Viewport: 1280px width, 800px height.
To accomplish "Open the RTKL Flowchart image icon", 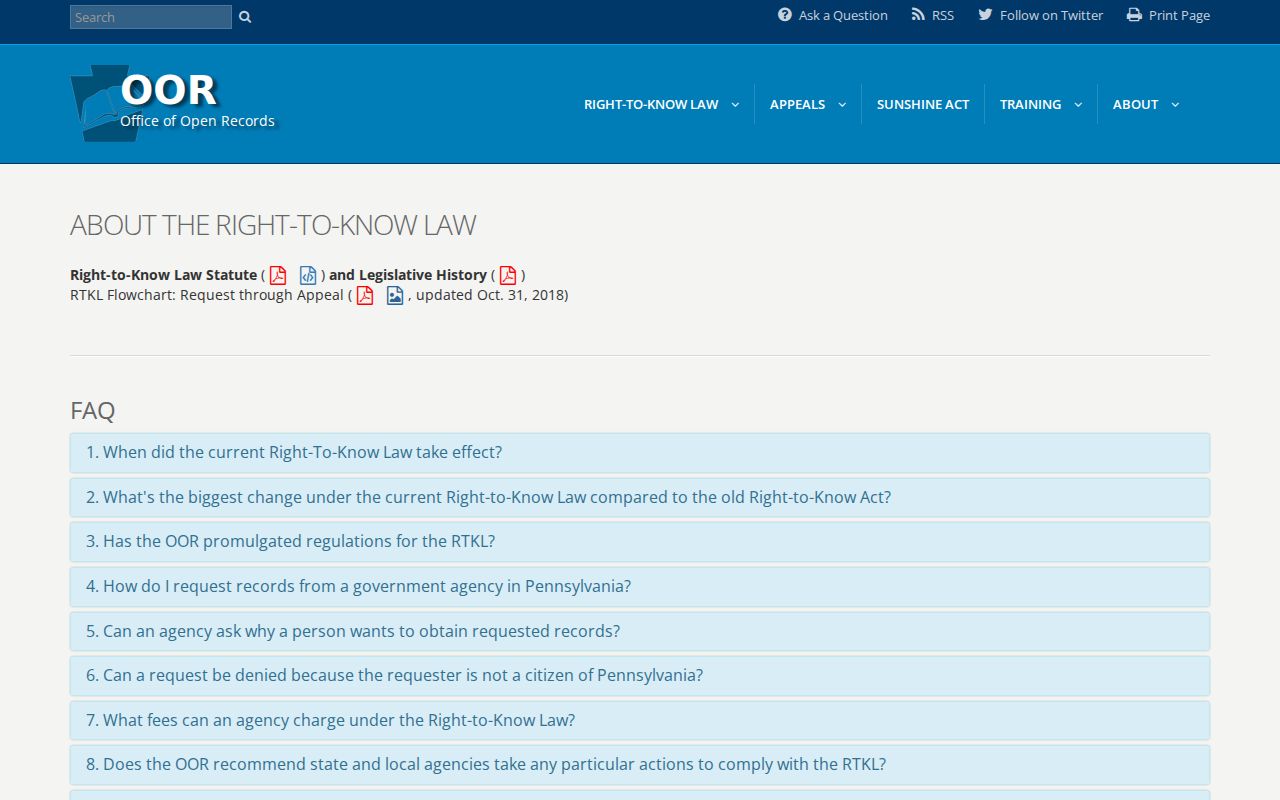I will [395, 295].
